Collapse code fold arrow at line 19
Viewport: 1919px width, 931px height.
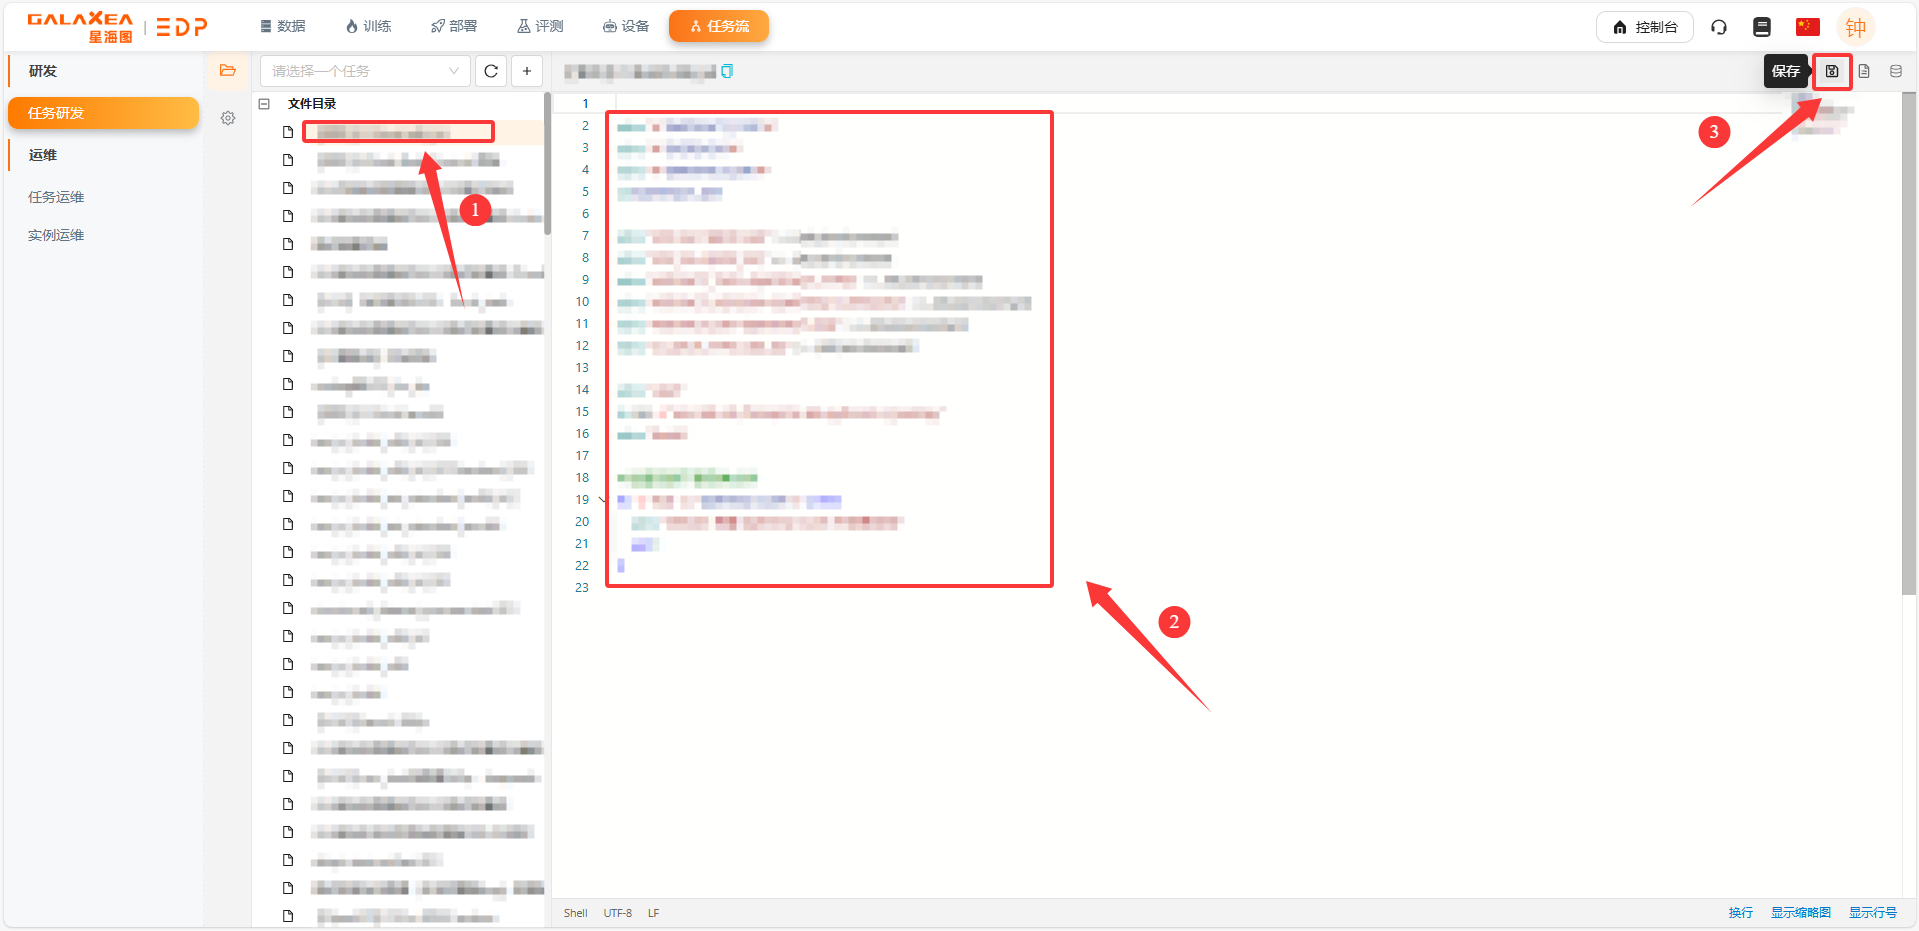pyautogui.click(x=602, y=500)
